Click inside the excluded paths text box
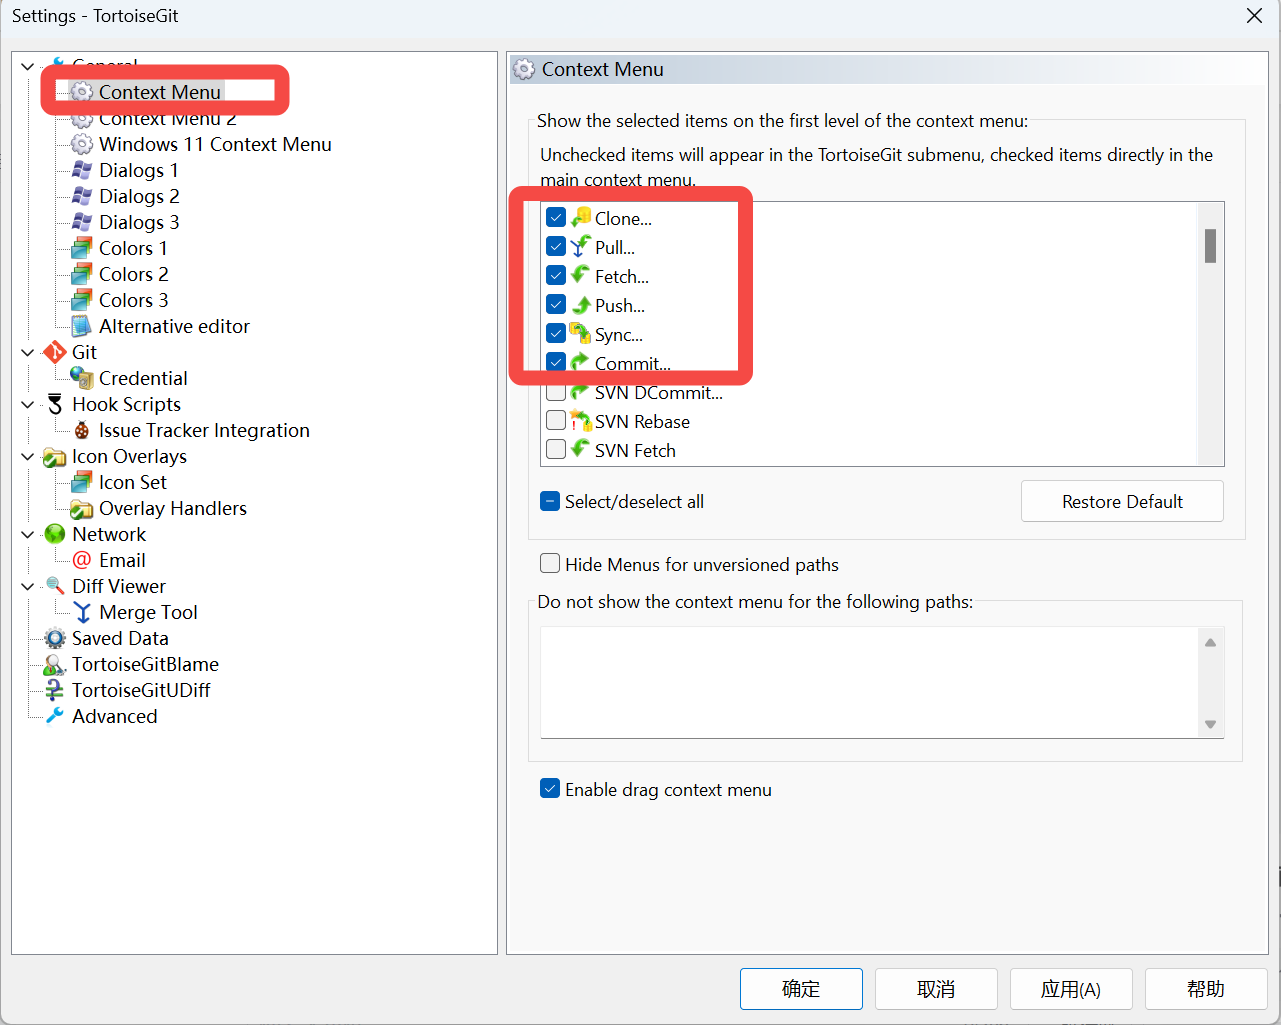This screenshot has width=1281, height=1025. [x=870, y=682]
